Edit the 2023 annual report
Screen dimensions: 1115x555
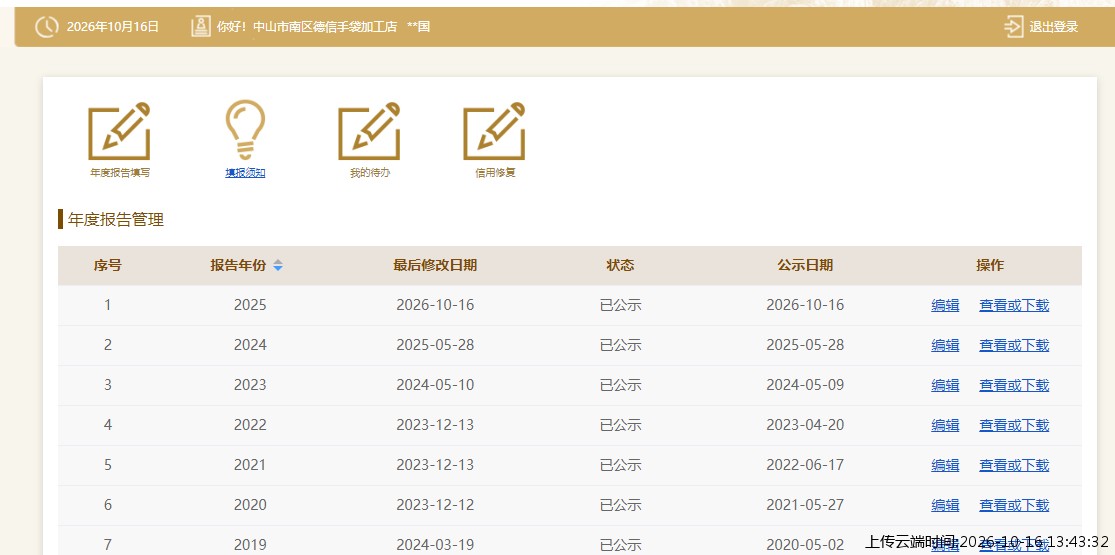click(x=945, y=385)
